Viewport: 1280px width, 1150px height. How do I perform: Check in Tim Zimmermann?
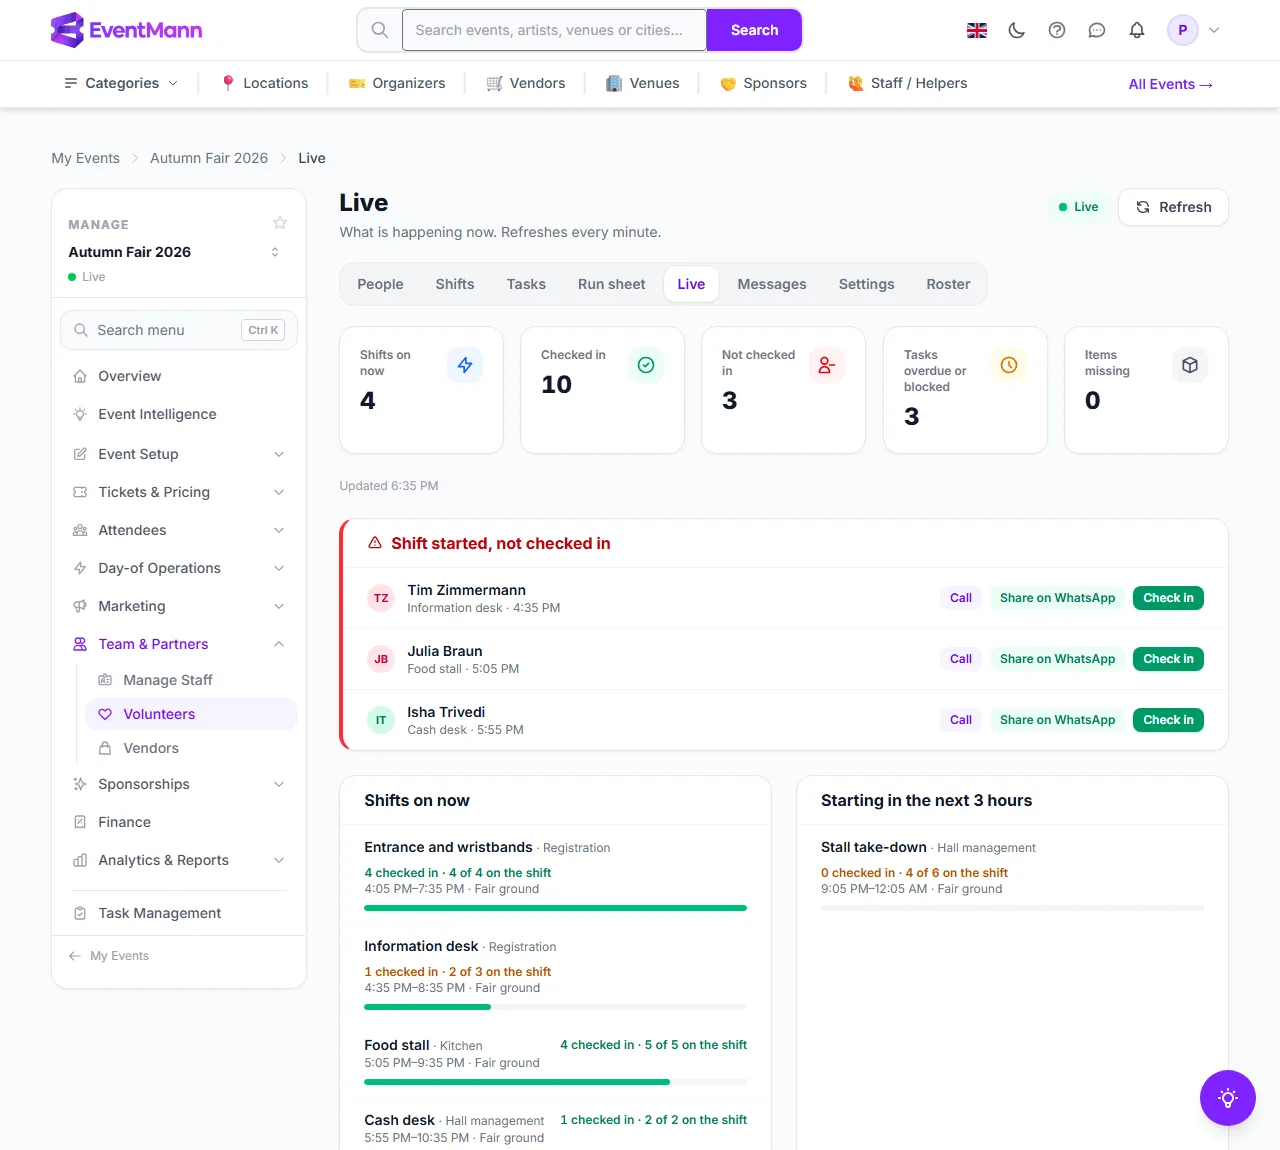[1168, 598]
